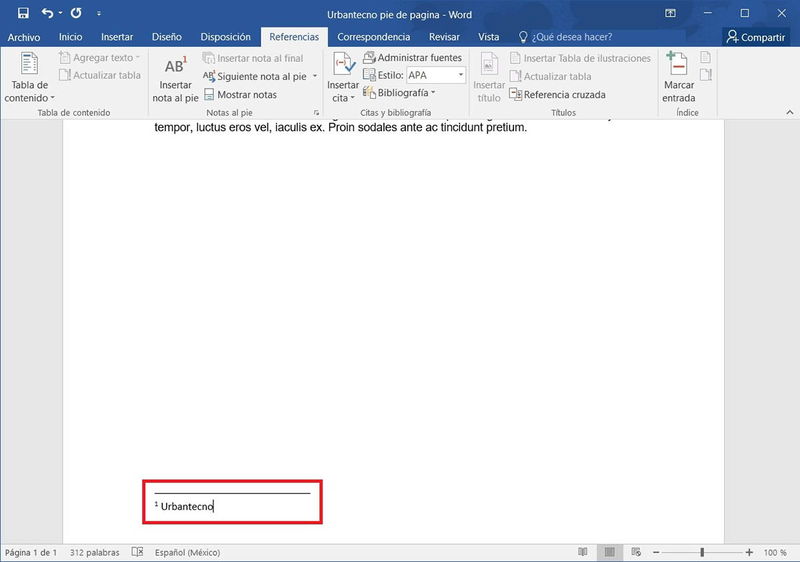The width and height of the screenshot is (800, 562).
Task: Open the undo history dropdown arrow
Action: pos(60,13)
